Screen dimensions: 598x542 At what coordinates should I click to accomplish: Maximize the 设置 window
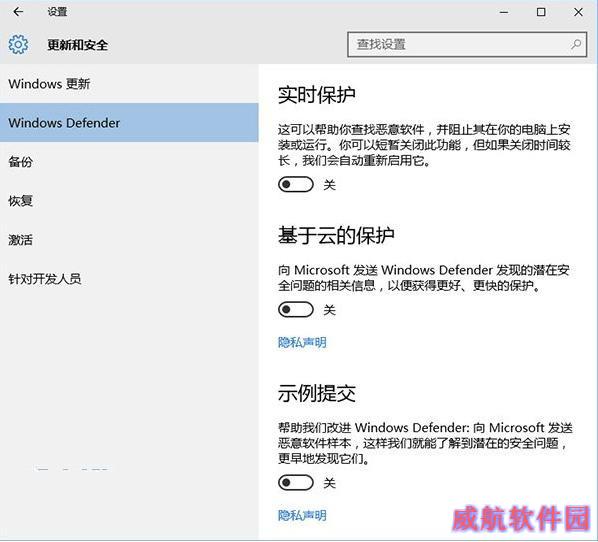pos(541,12)
